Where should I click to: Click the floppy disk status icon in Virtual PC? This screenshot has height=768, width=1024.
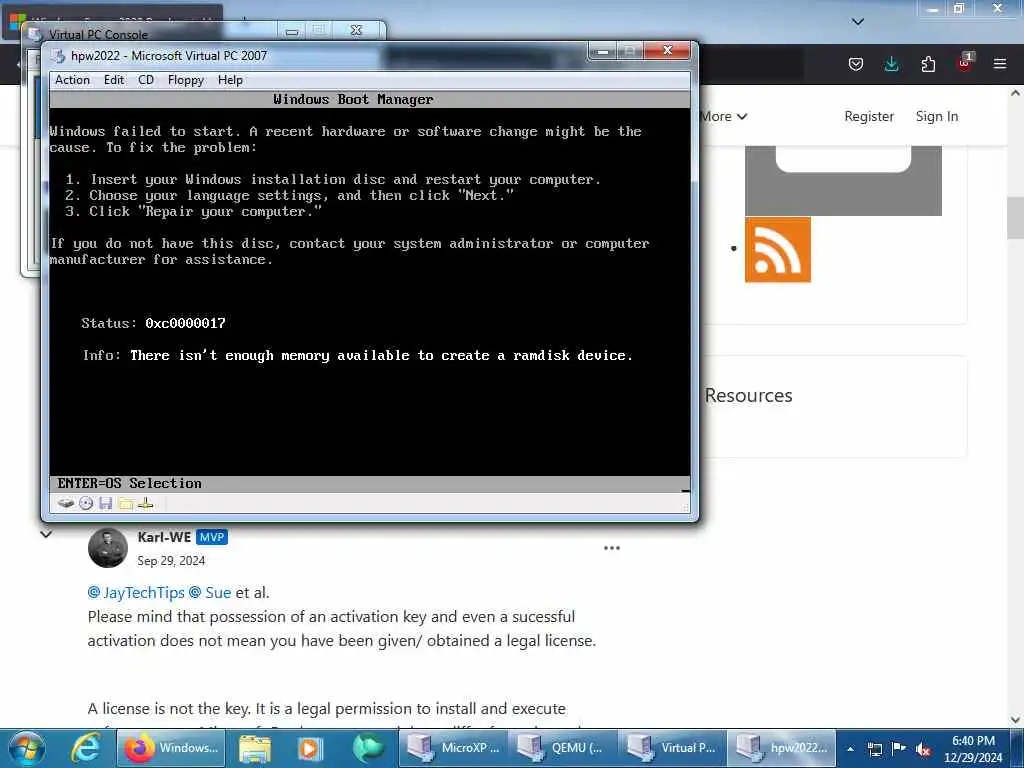click(106, 504)
